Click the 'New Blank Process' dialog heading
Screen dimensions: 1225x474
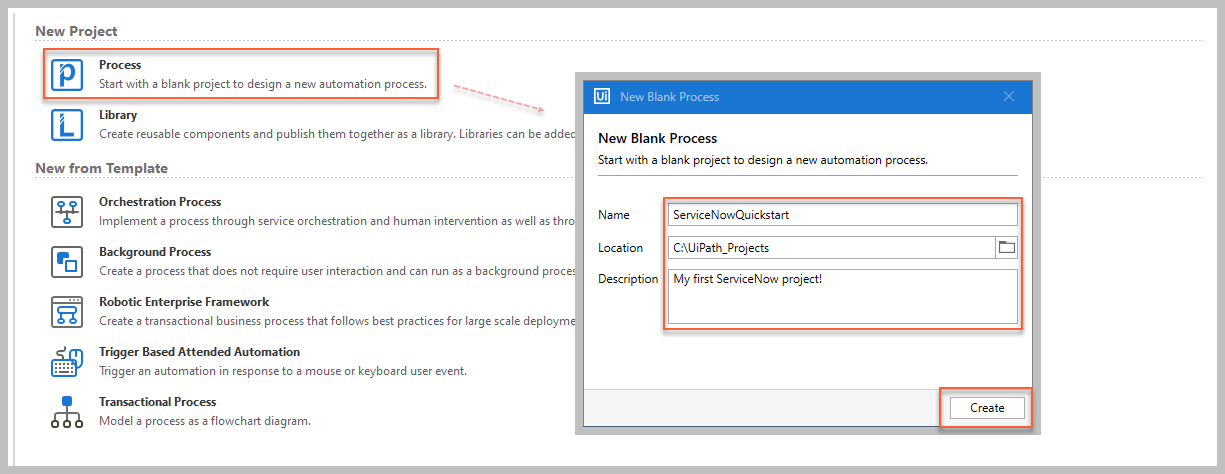point(657,138)
